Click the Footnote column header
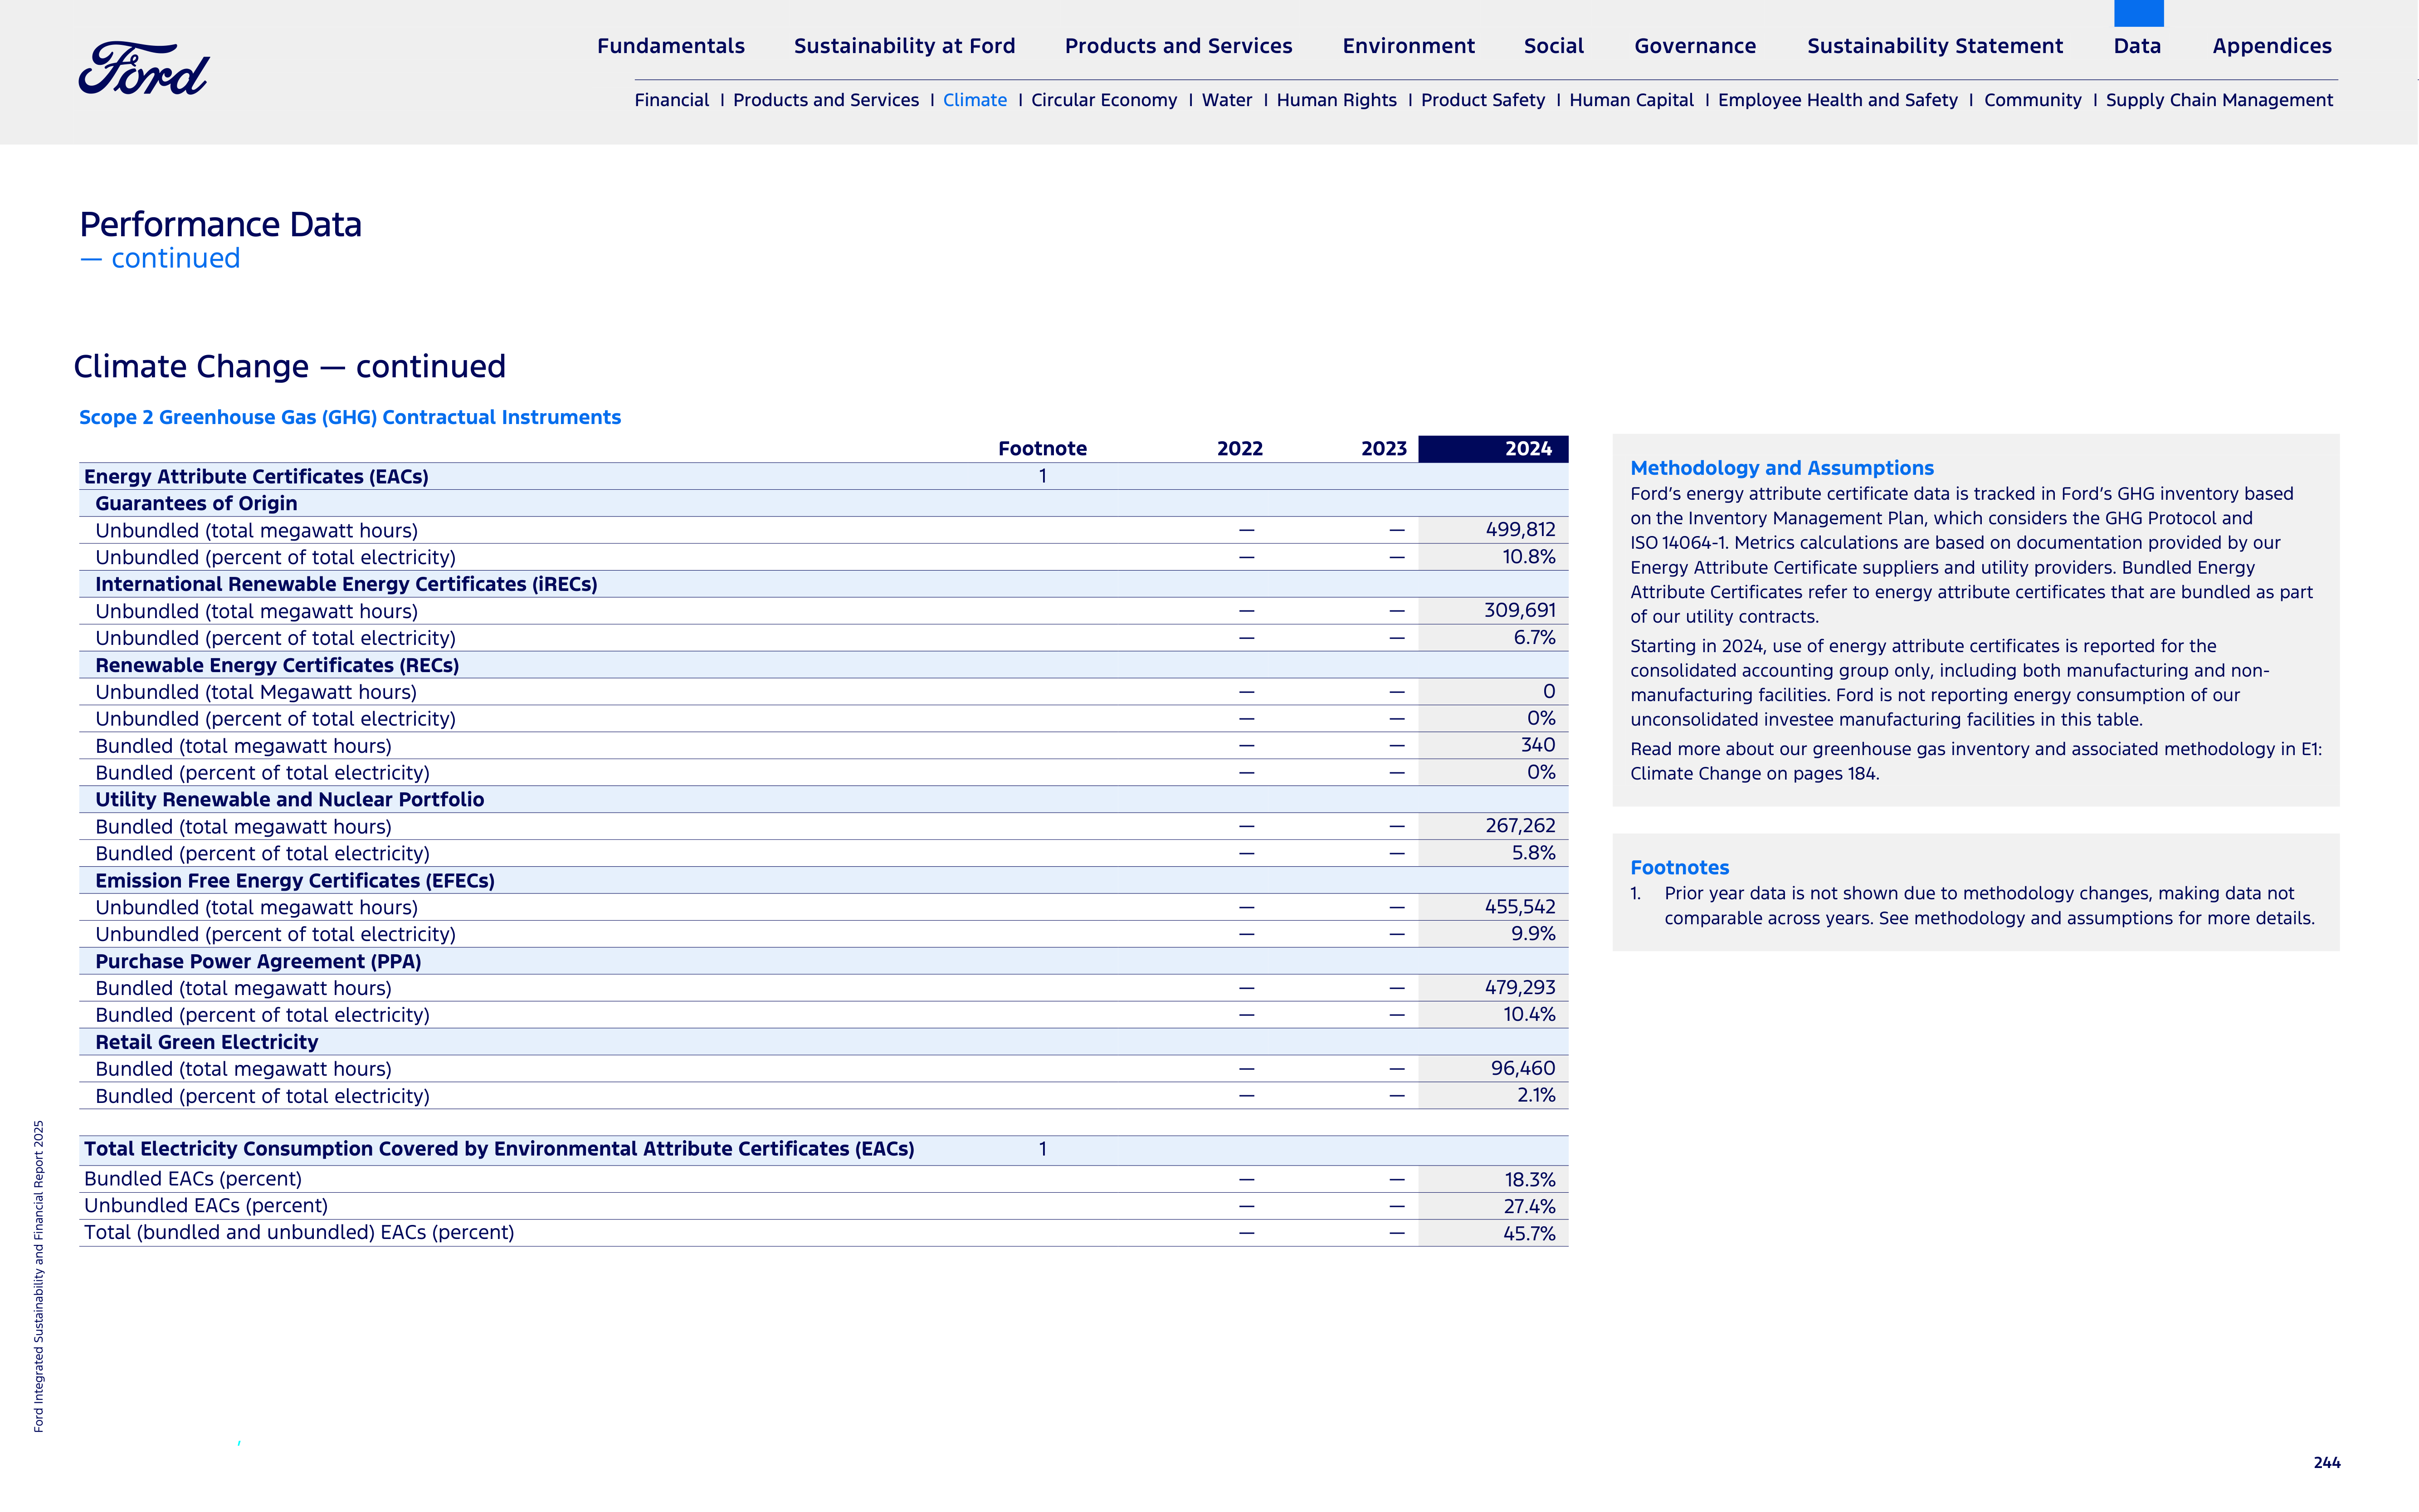Viewport: 2419px width, 1512px height. pos(1042,449)
